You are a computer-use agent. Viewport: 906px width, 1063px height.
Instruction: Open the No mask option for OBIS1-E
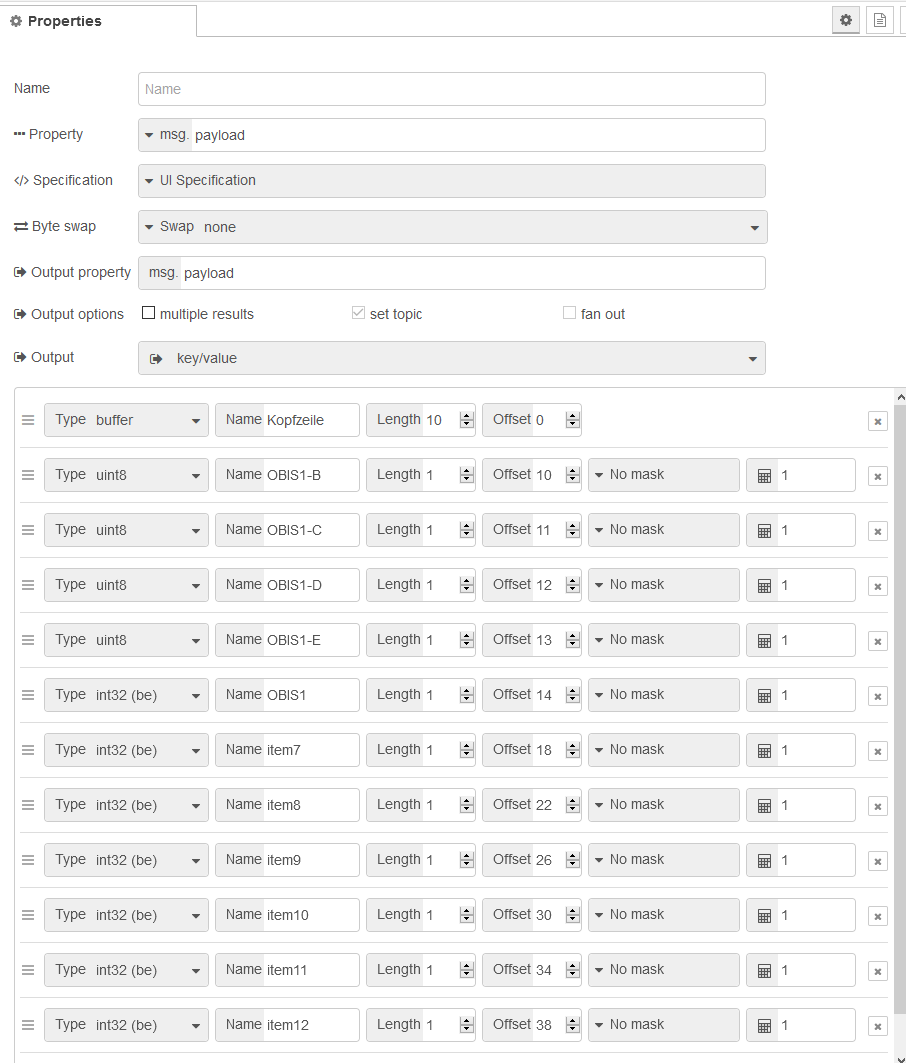coord(664,640)
